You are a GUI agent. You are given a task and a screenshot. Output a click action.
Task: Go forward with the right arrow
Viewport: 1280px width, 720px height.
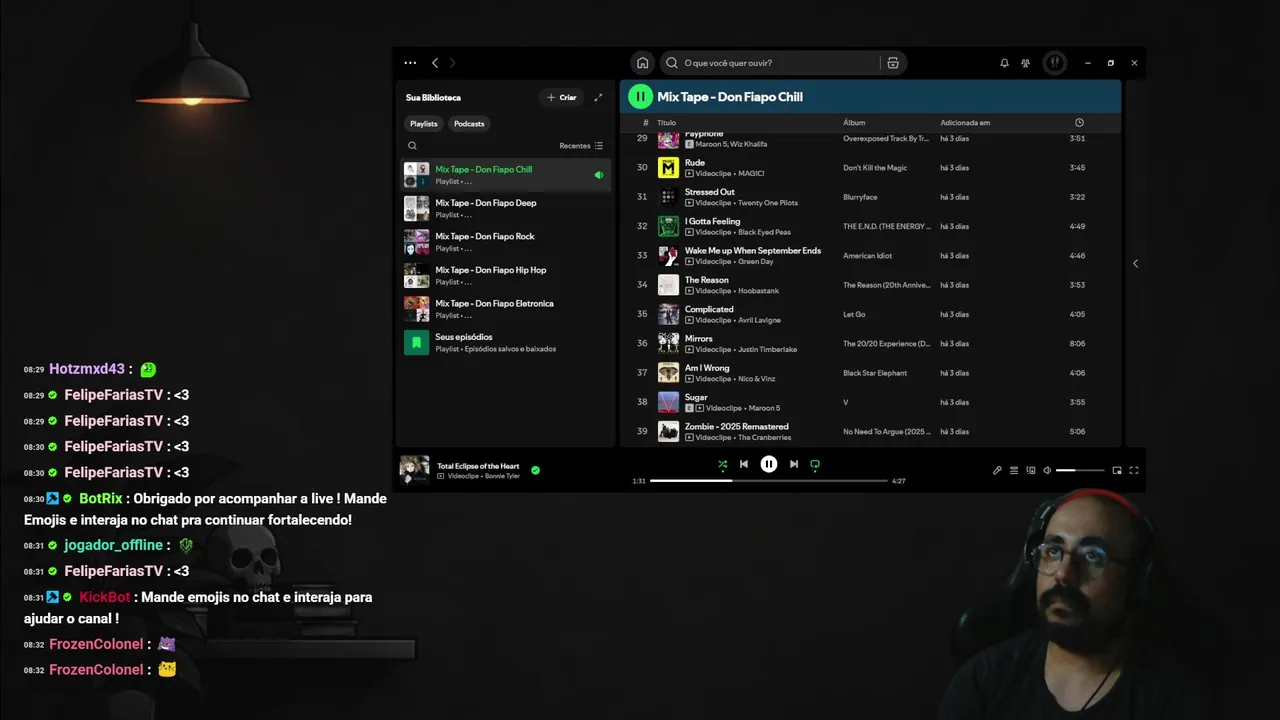click(452, 63)
